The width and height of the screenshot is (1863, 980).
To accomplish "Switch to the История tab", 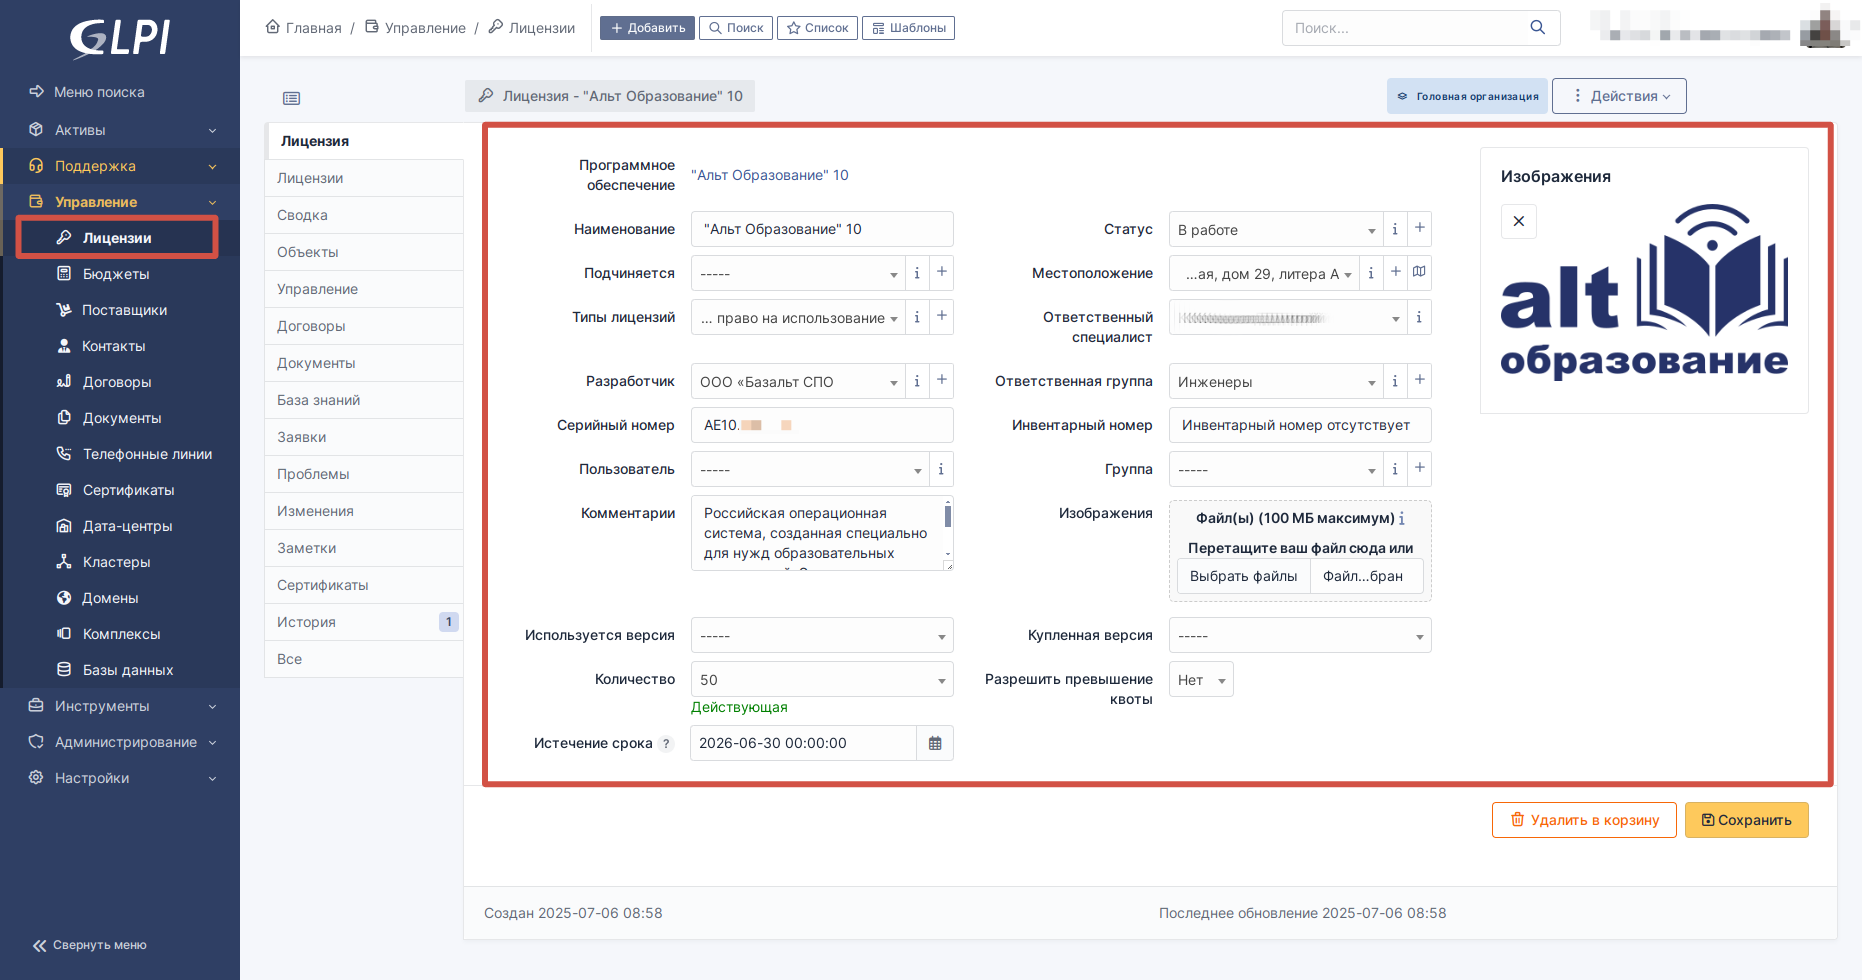I will pos(364,622).
